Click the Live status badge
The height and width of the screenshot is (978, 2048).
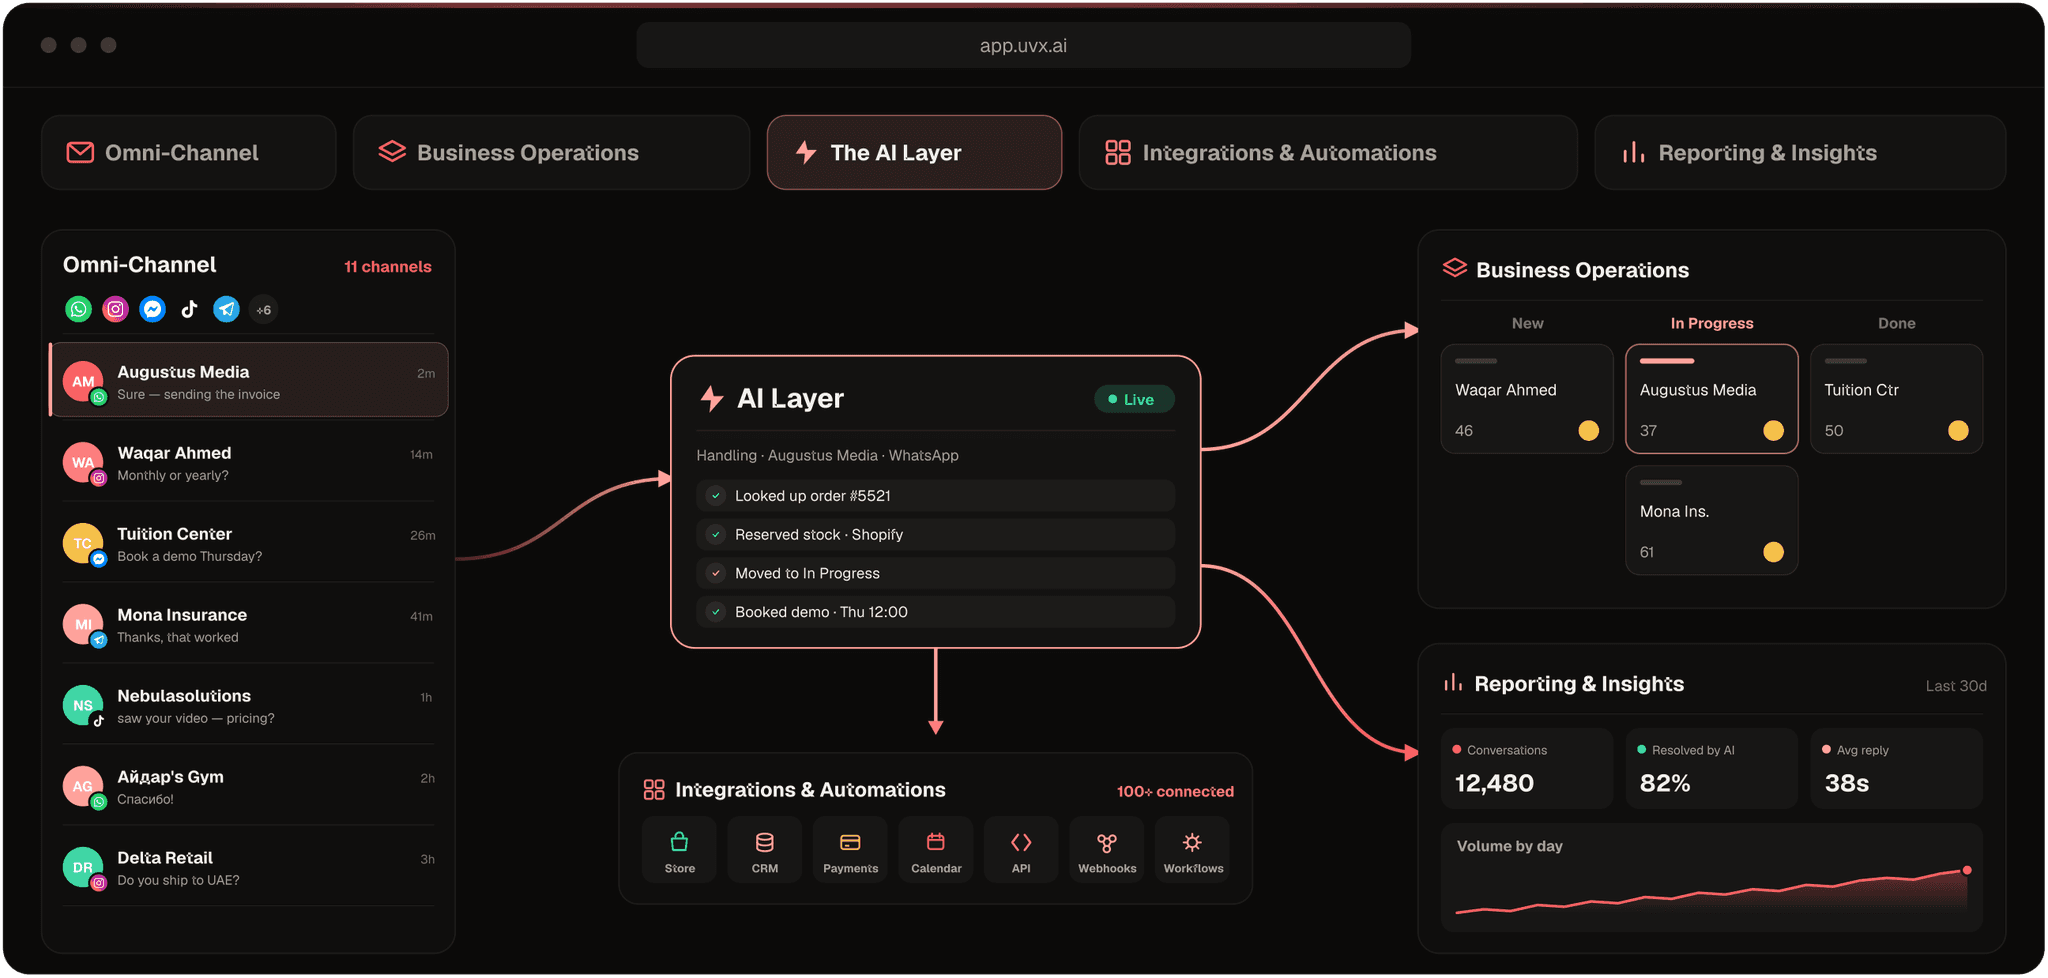pyautogui.click(x=1134, y=399)
